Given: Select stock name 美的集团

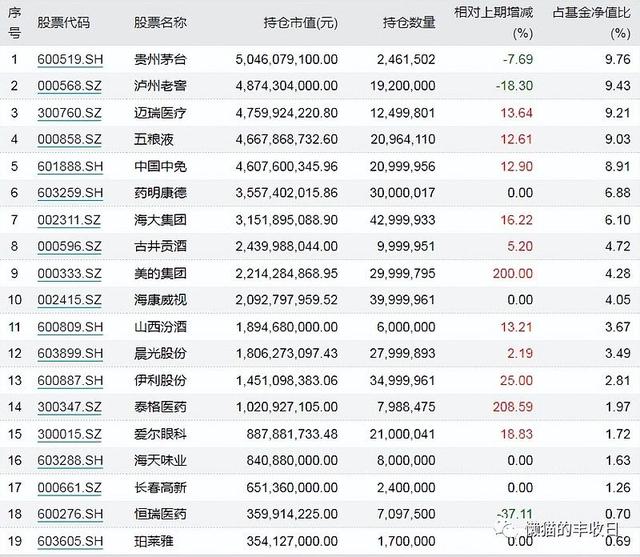Looking at the screenshot, I should [x=160, y=274].
